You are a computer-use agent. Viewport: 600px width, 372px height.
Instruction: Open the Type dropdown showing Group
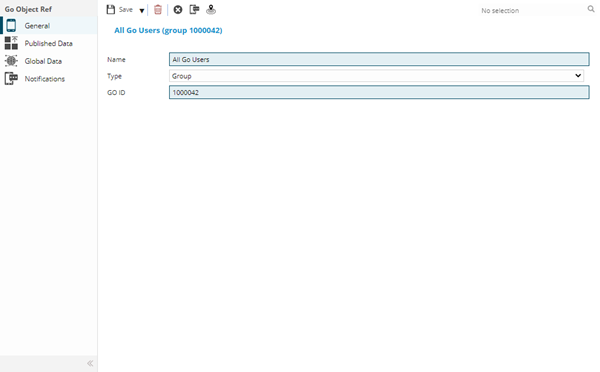coord(377,76)
